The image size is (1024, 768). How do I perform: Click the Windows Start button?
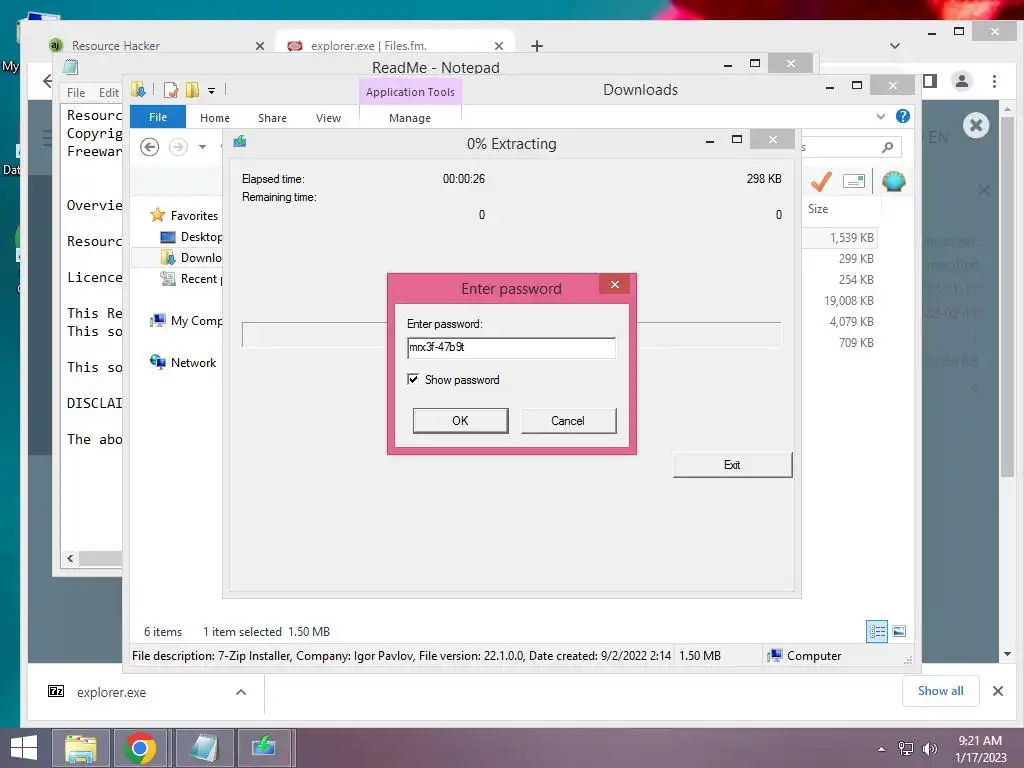coord(24,748)
